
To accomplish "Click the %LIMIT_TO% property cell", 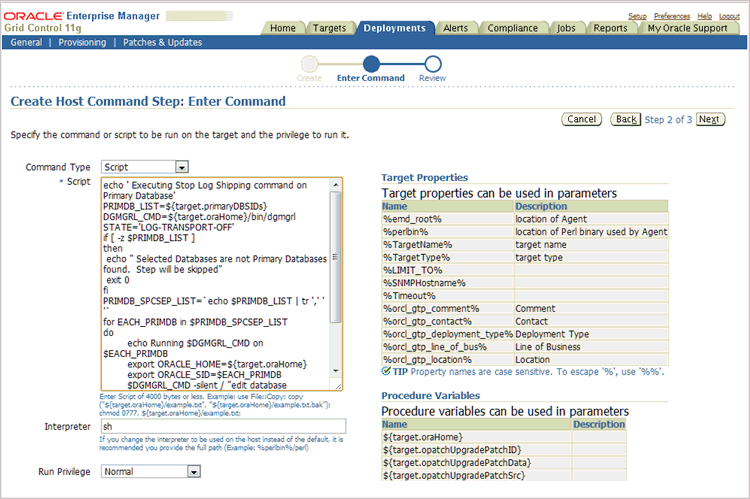I will pyautogui.click(x=448, y=270).
